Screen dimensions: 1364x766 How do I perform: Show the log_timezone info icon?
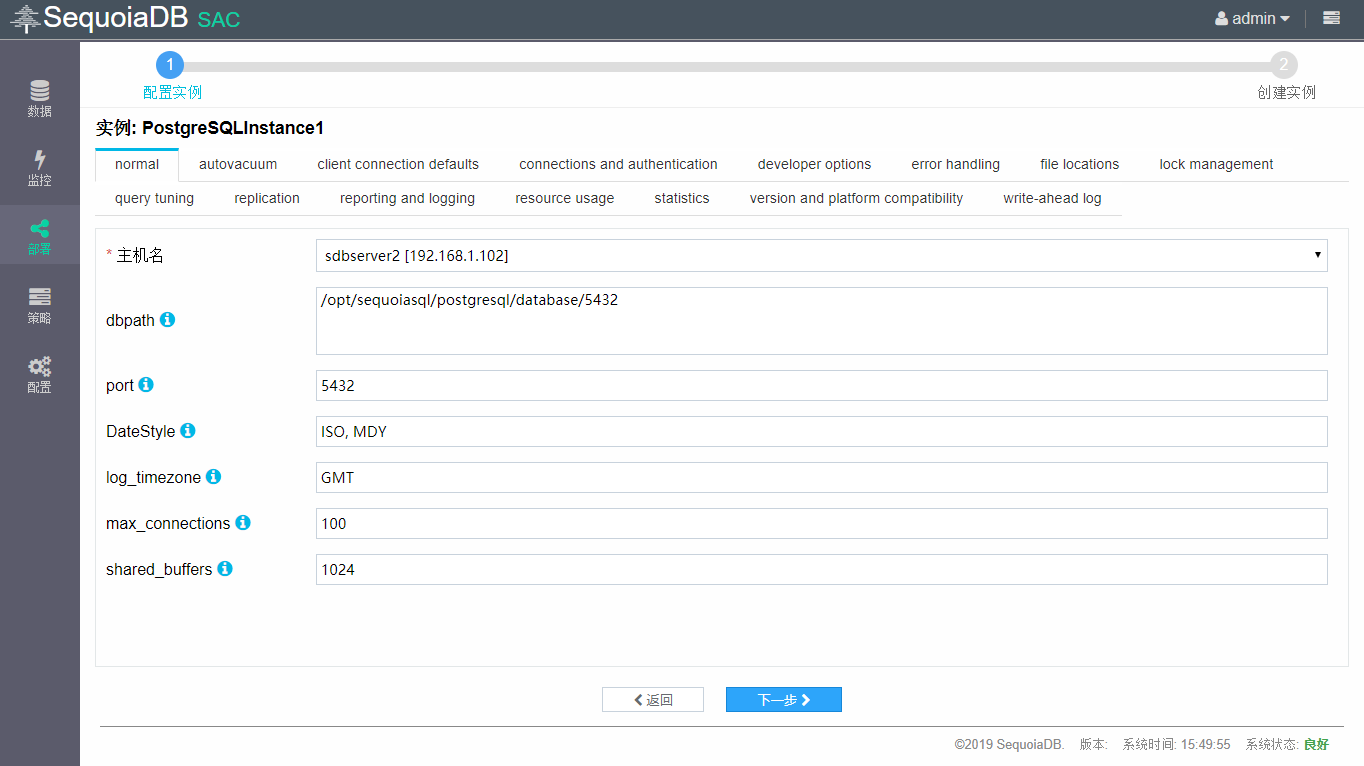tap(213, 477)
